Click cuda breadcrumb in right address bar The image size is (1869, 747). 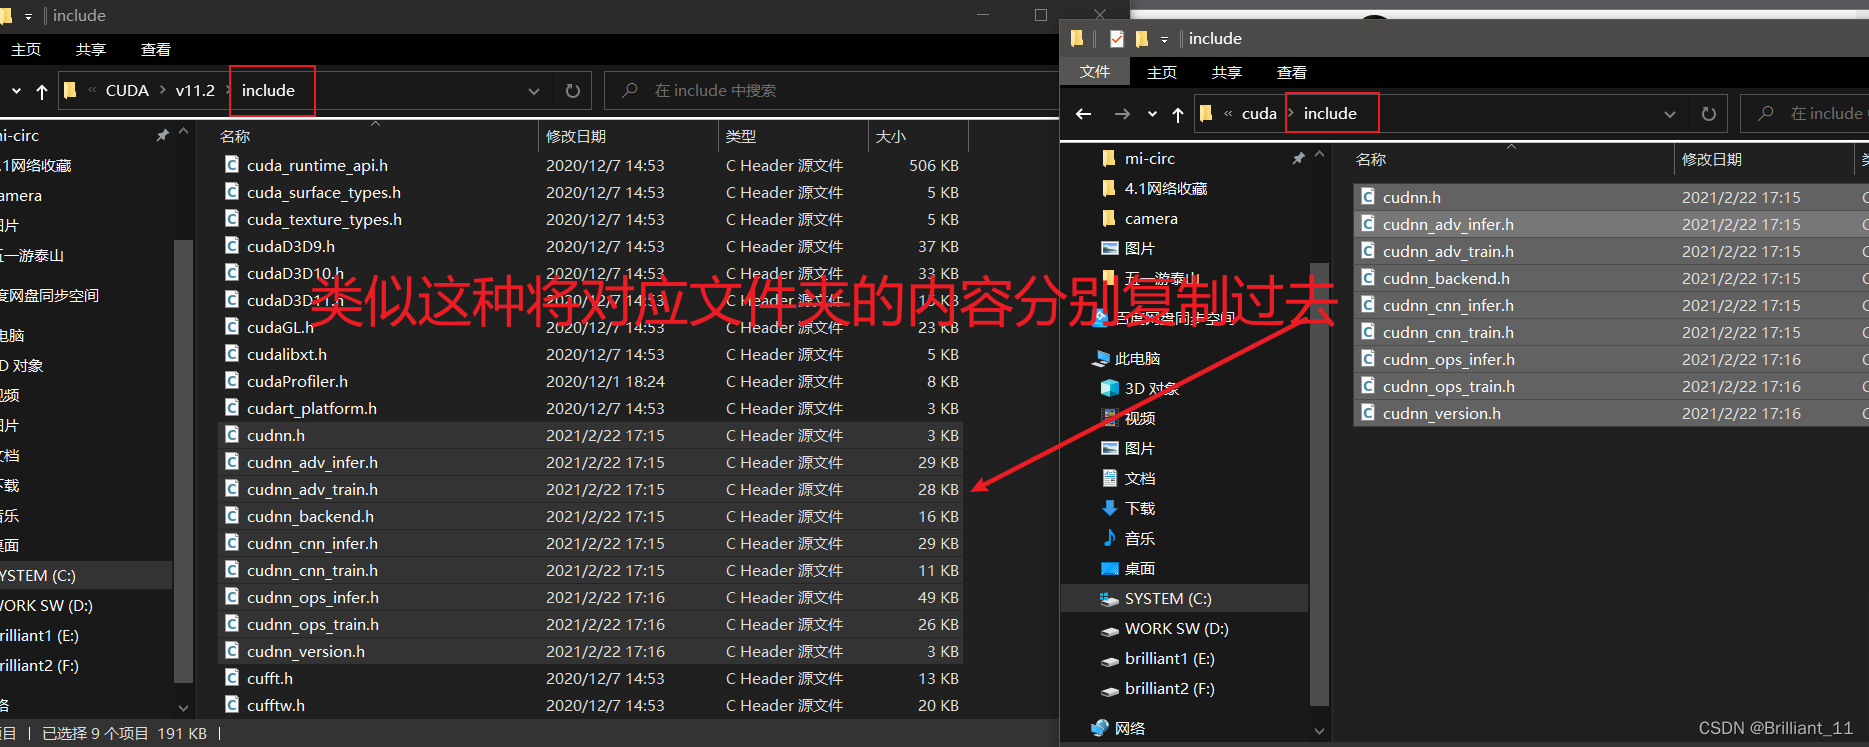1259,113
